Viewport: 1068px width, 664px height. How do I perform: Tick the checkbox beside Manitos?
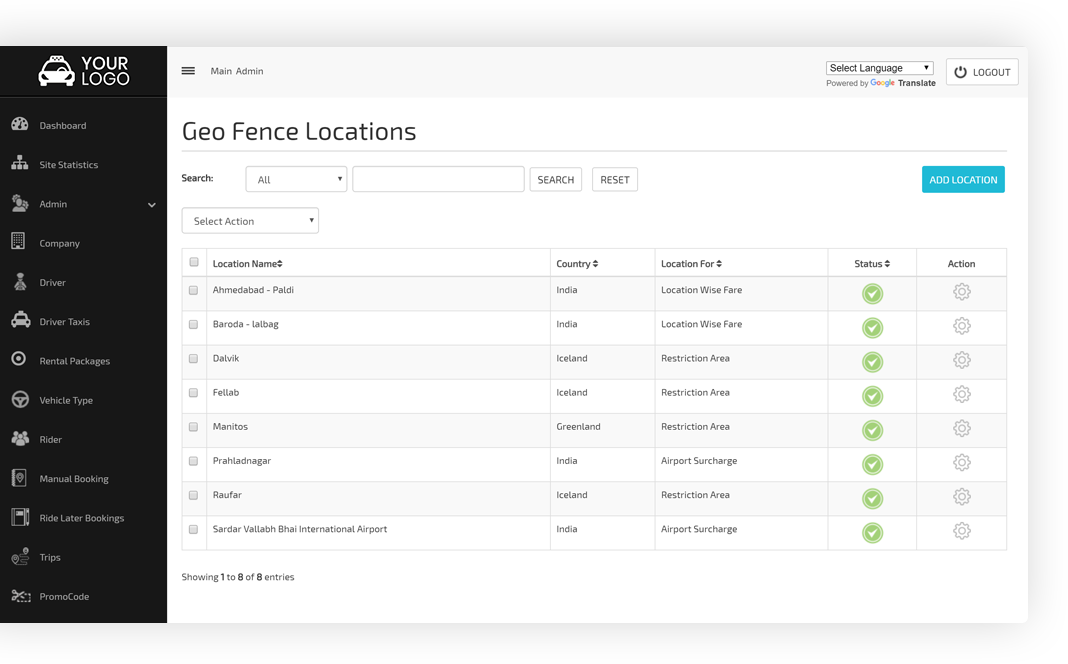193,428
